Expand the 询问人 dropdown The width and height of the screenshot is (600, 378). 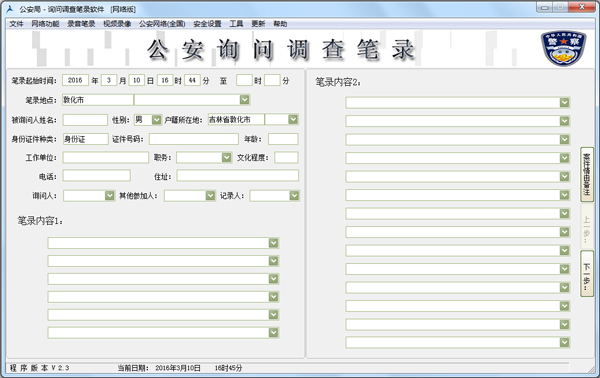109,196
